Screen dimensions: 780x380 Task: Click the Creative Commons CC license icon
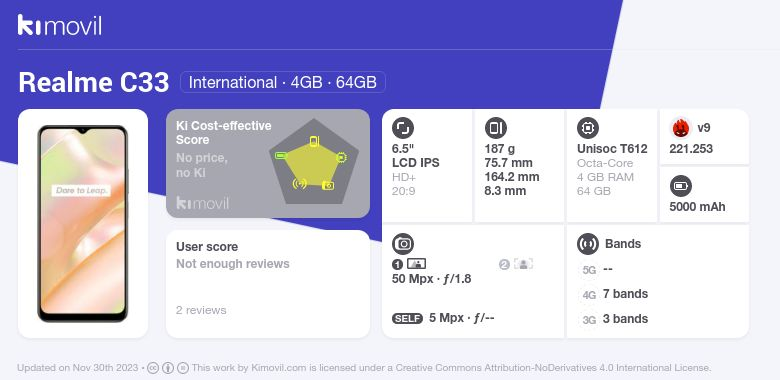point(153,368)
